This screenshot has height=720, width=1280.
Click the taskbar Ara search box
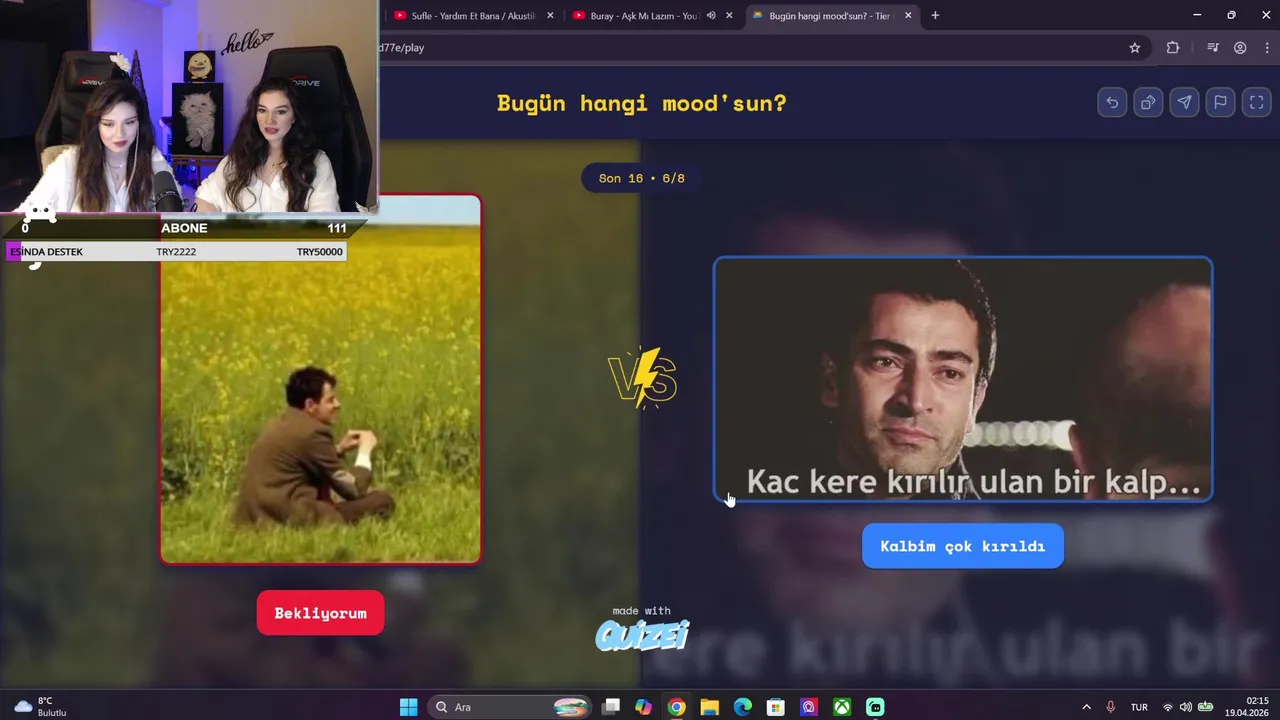[510, 707]
